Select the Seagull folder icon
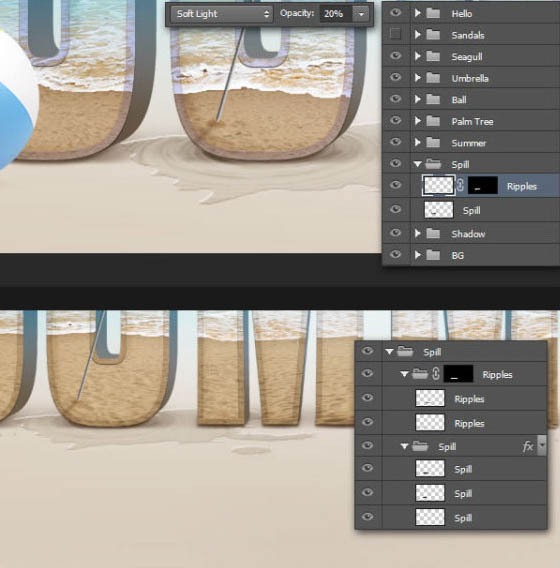 [x=433, y=56]
